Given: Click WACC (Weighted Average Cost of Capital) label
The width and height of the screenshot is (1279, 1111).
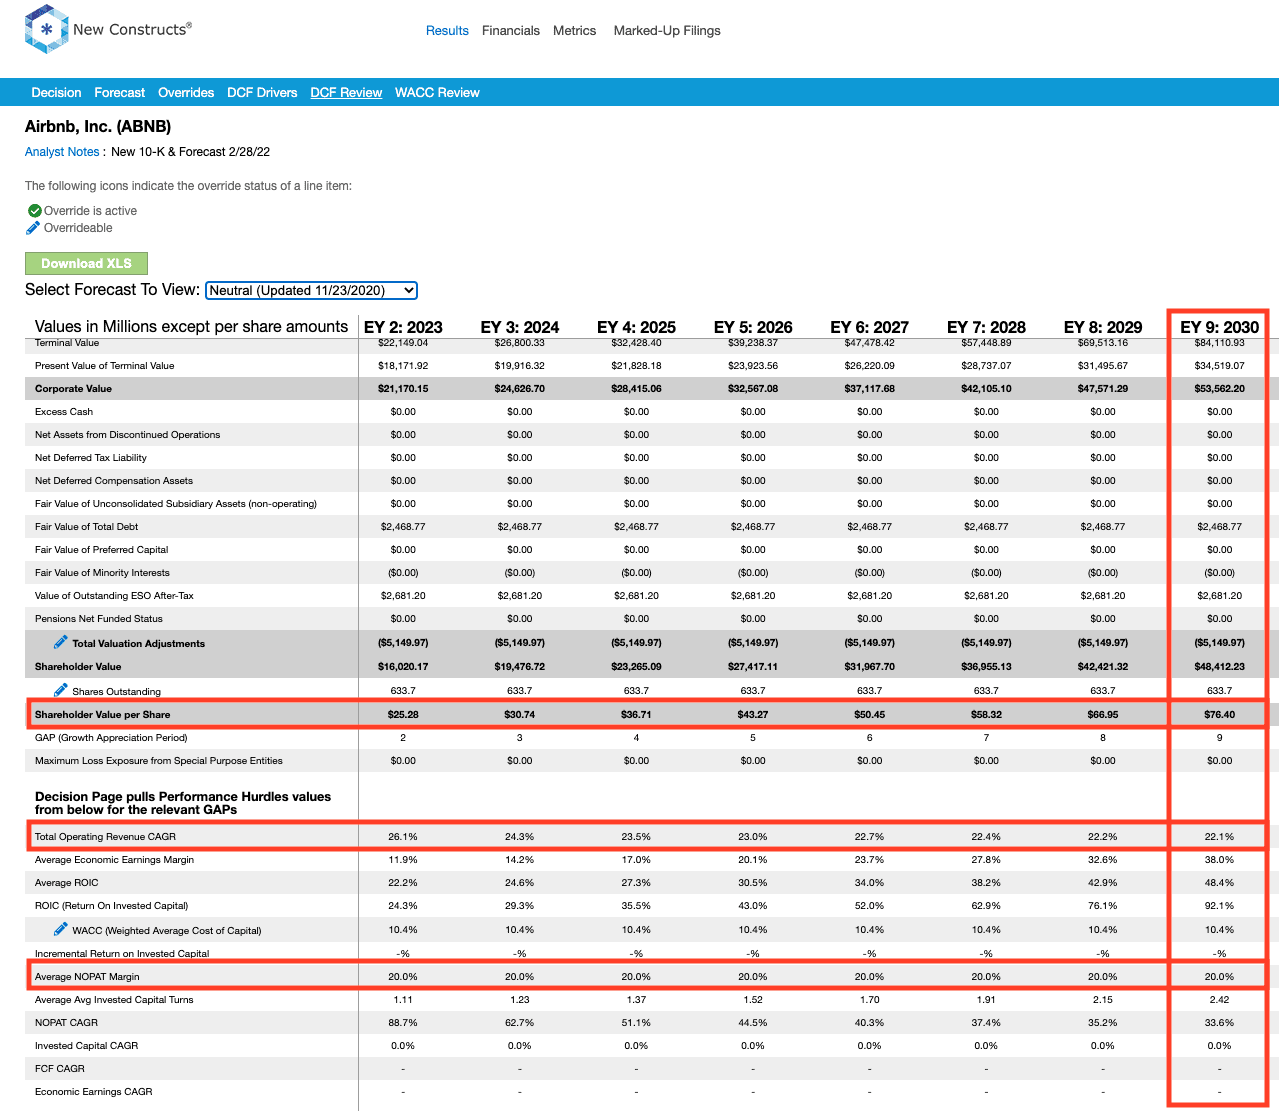Looking at the screenshot, I should click(166, 931).
